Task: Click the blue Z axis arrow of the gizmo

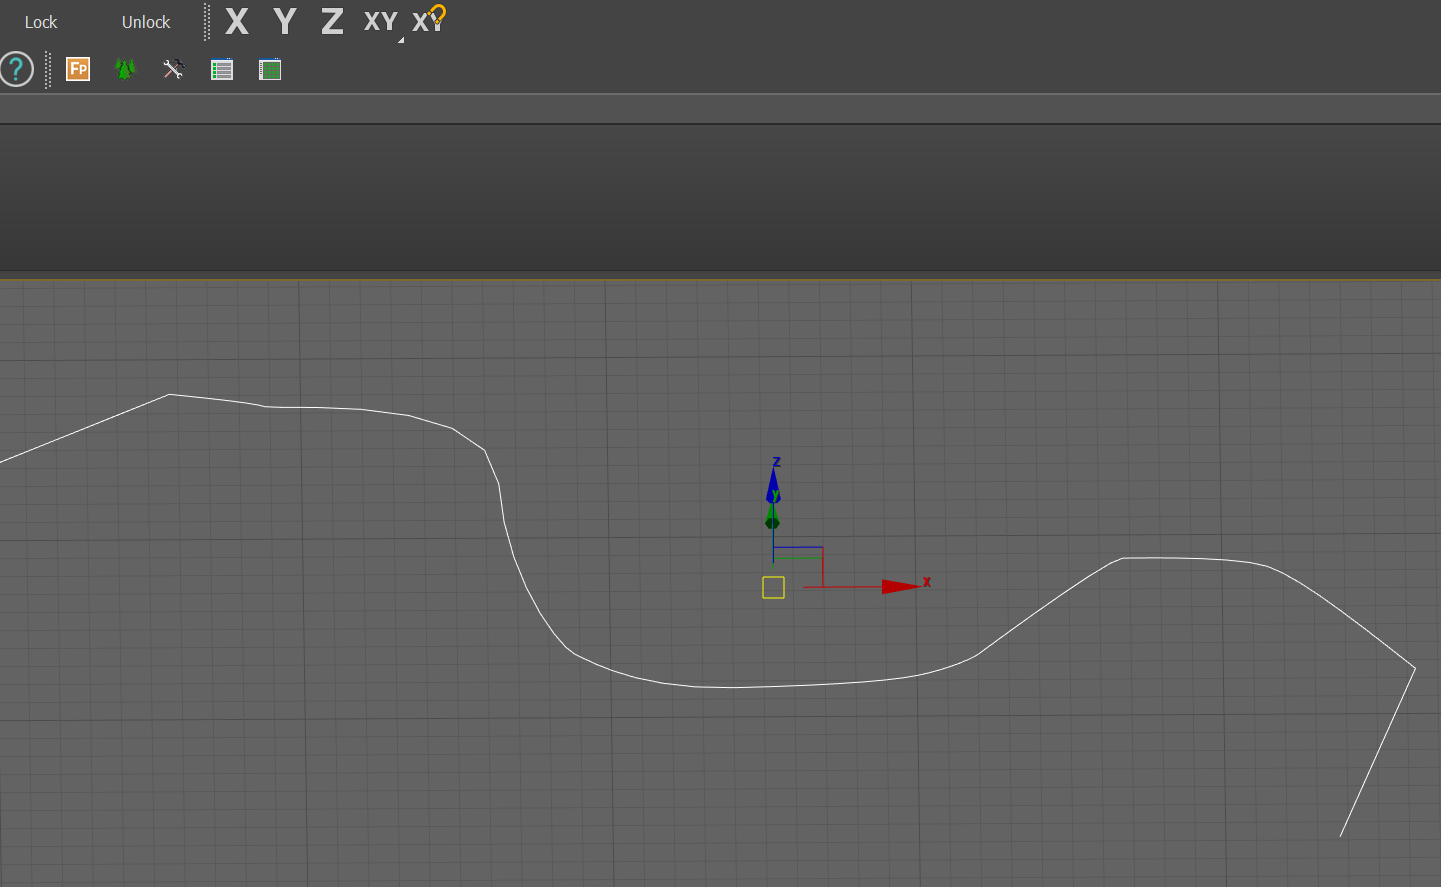Action: tap(772, 483)
